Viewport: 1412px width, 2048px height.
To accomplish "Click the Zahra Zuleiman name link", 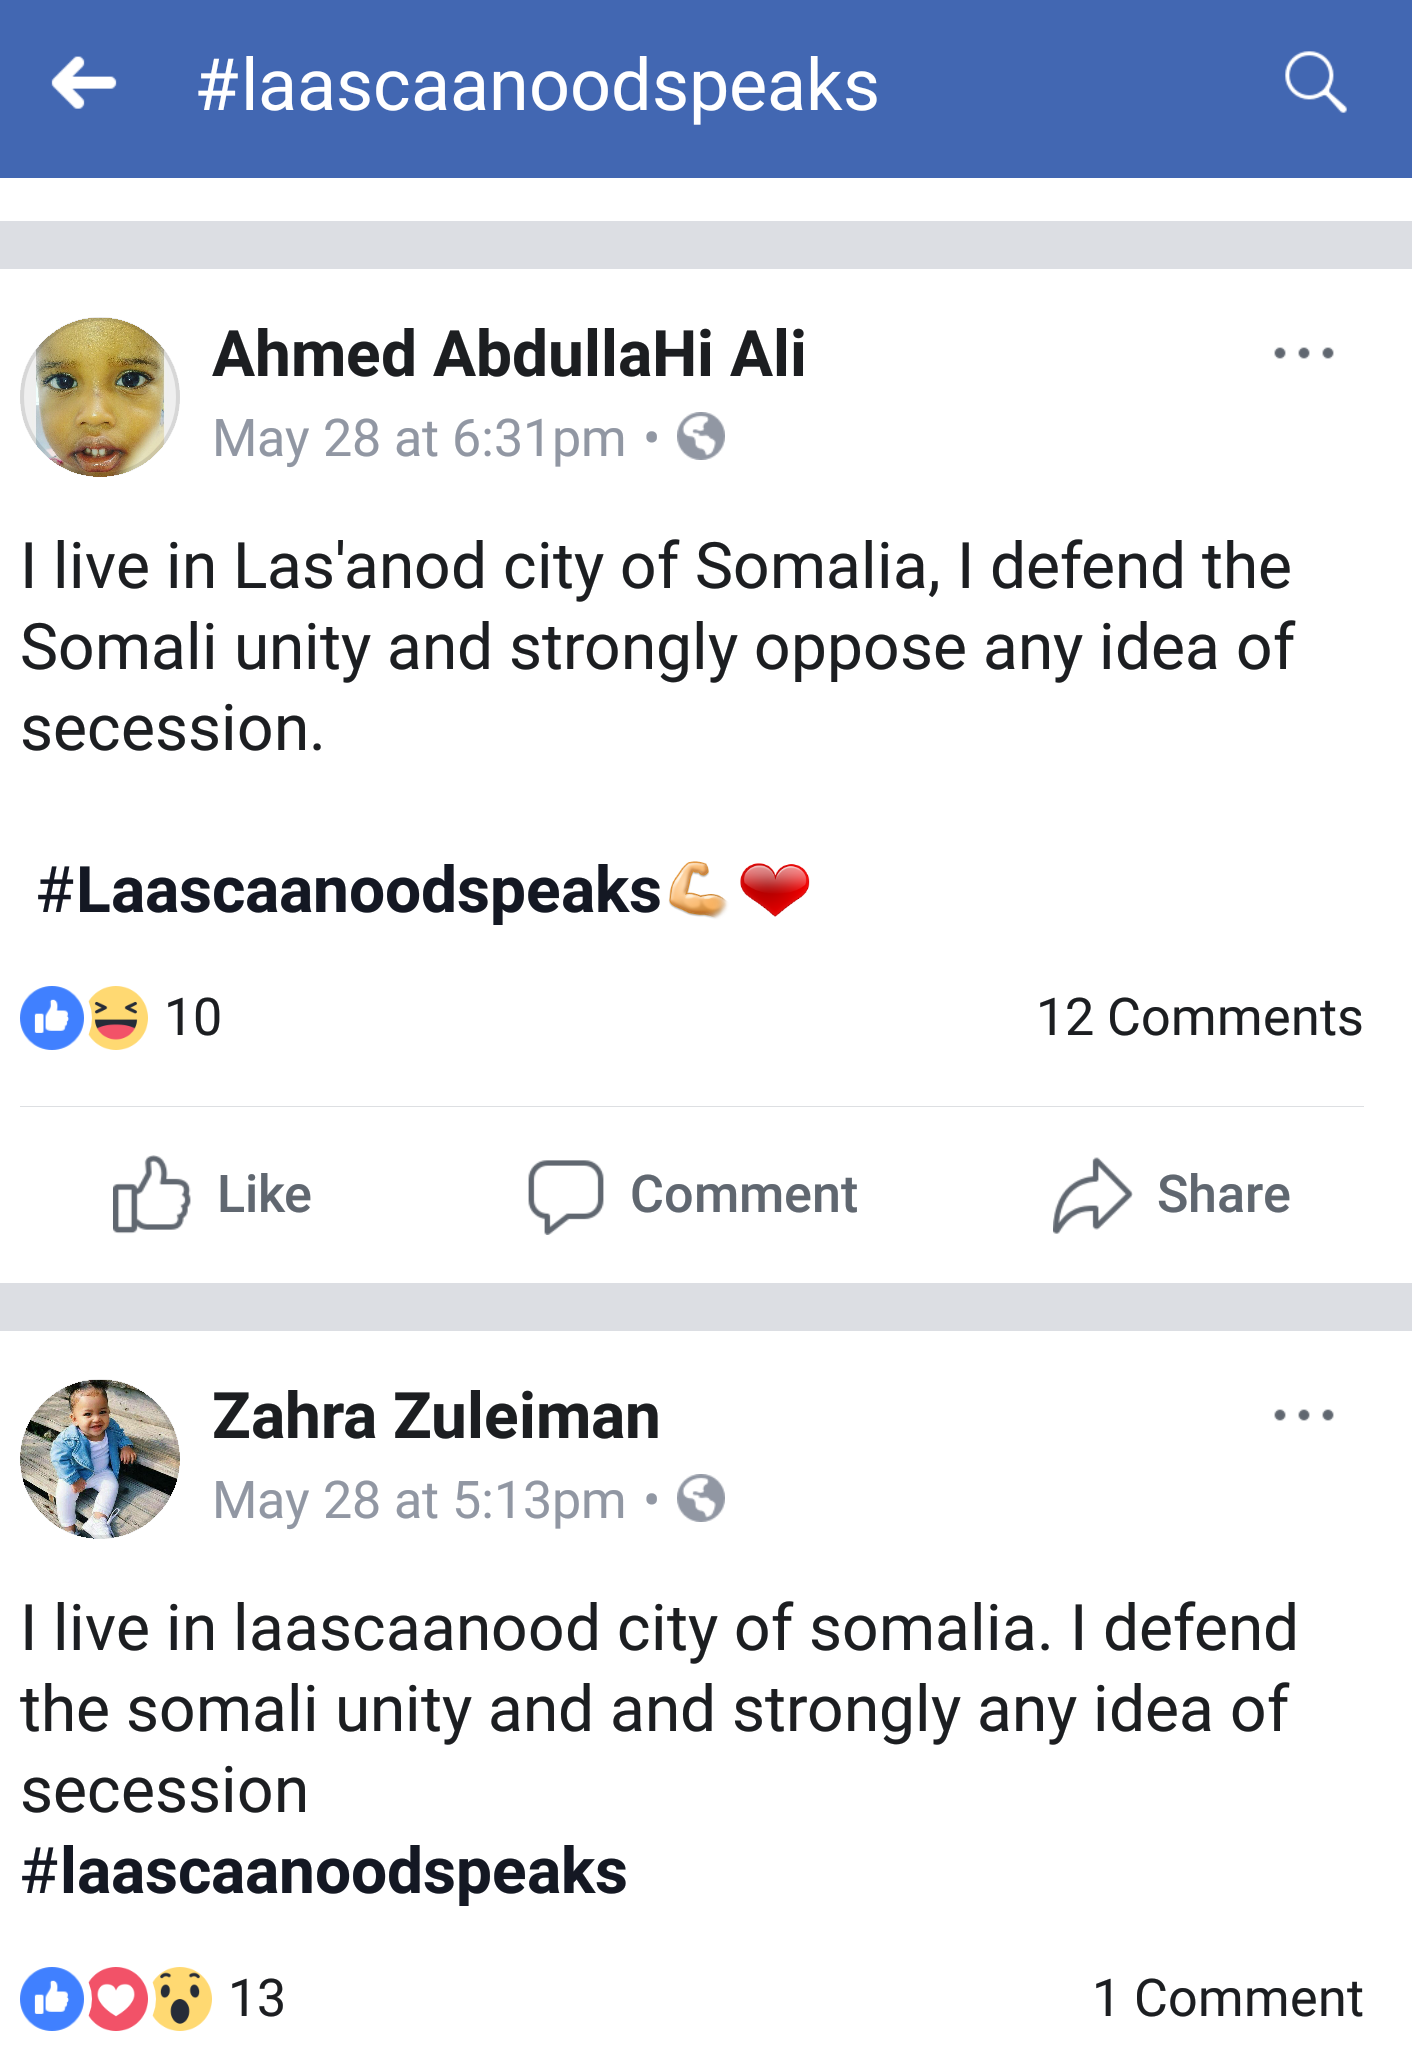I will (436, 1416).
